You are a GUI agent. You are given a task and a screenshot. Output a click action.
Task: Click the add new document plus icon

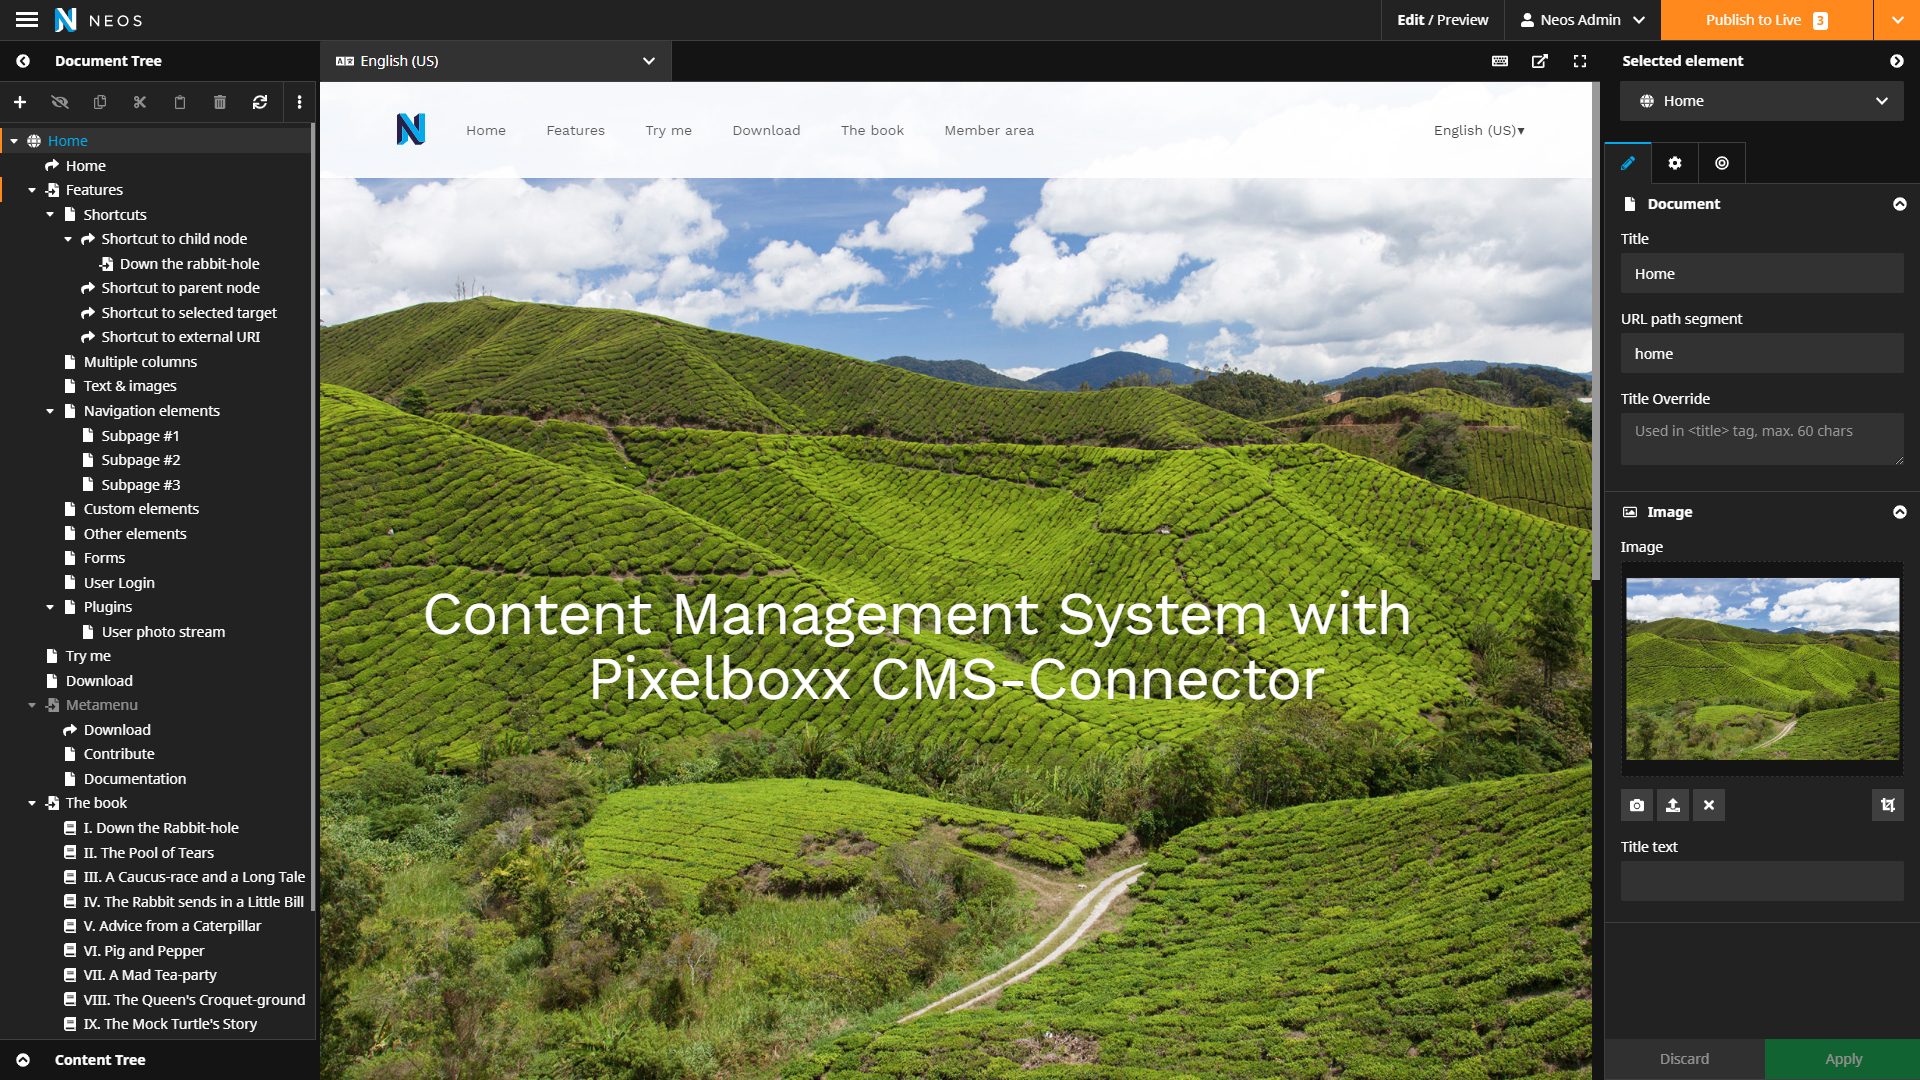pyautogui.click(x=20, y=102)
